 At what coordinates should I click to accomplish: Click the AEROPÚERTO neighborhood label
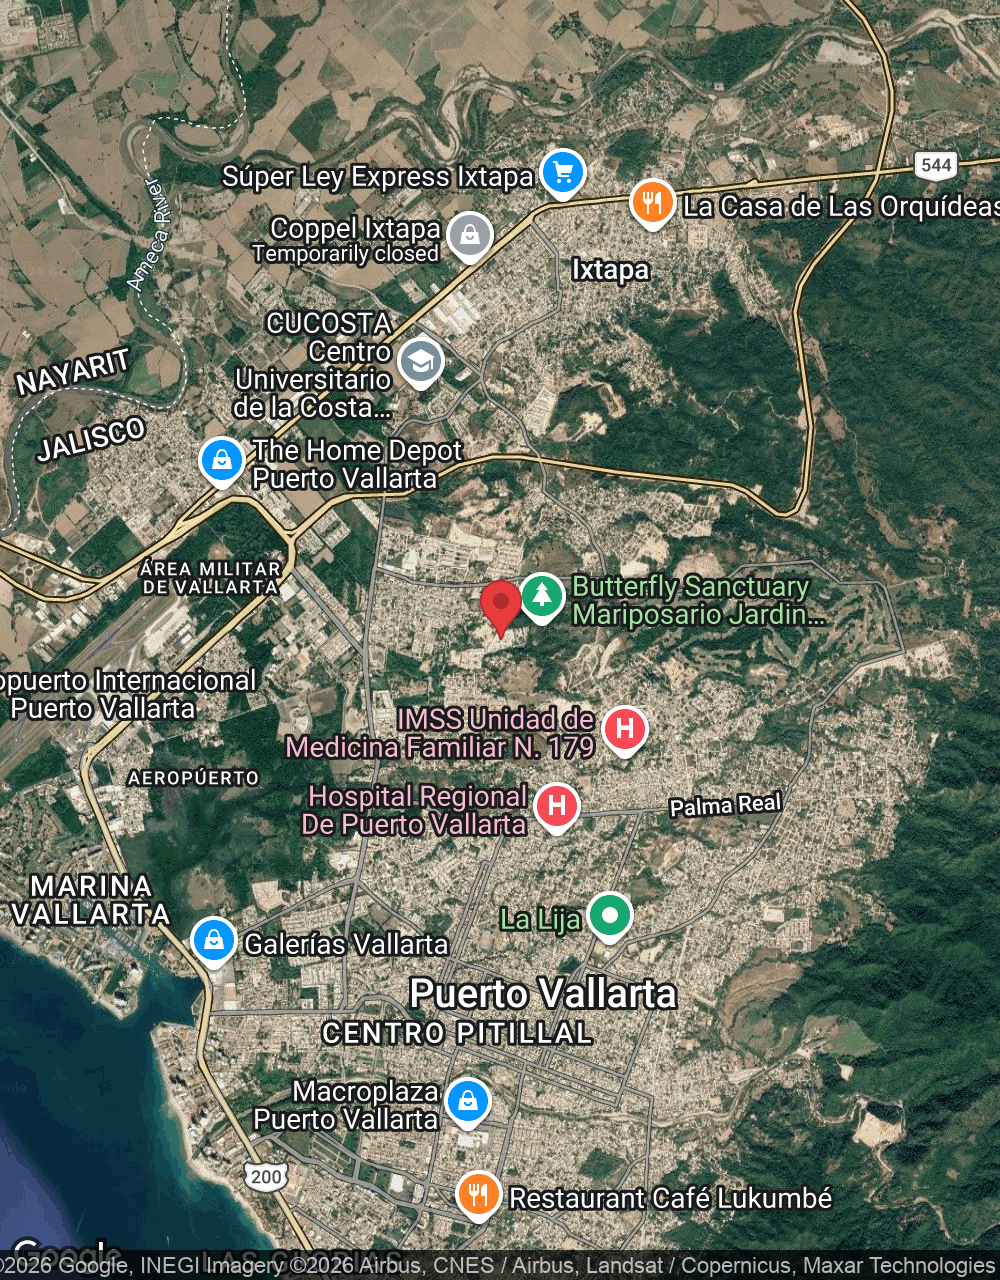(x=193, y=778)
